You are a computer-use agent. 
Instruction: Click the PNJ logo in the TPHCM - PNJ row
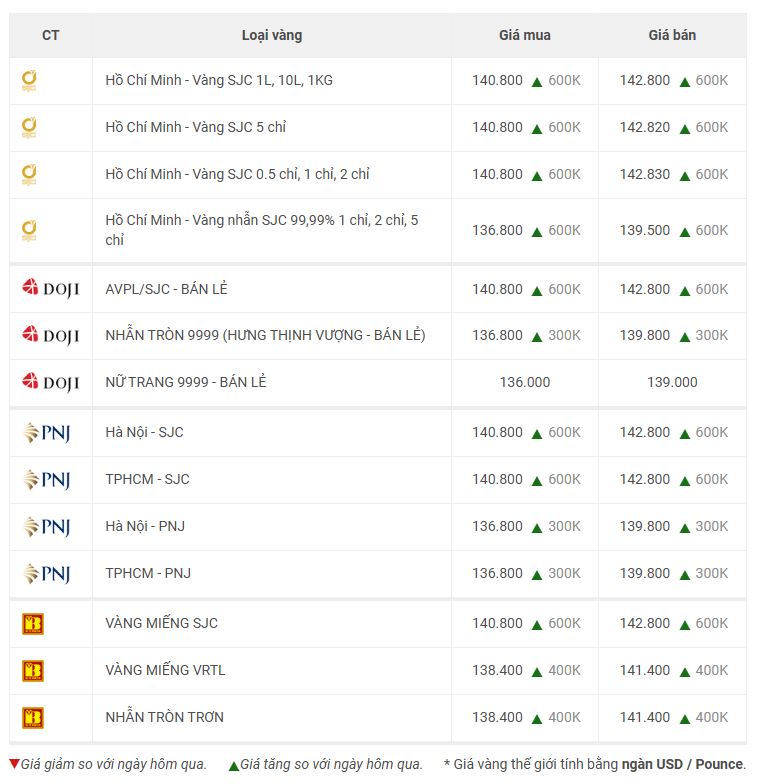click(x=47, y=574)
